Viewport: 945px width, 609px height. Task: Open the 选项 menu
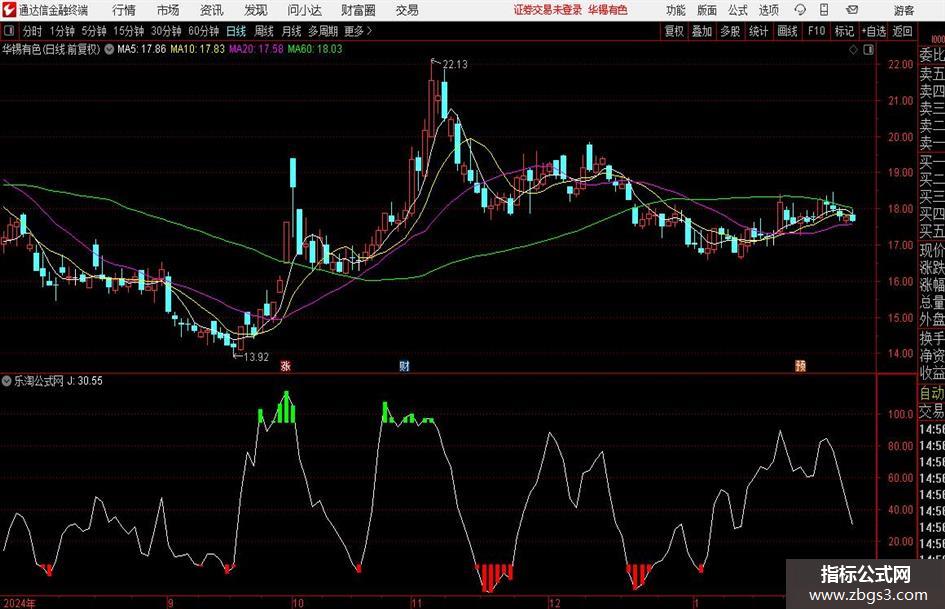768,10
